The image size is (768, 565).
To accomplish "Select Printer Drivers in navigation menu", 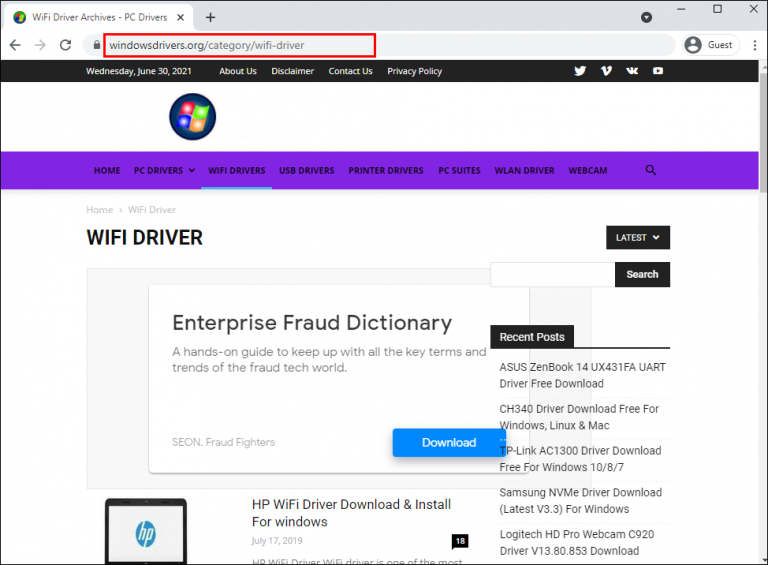I will [386, 170].
